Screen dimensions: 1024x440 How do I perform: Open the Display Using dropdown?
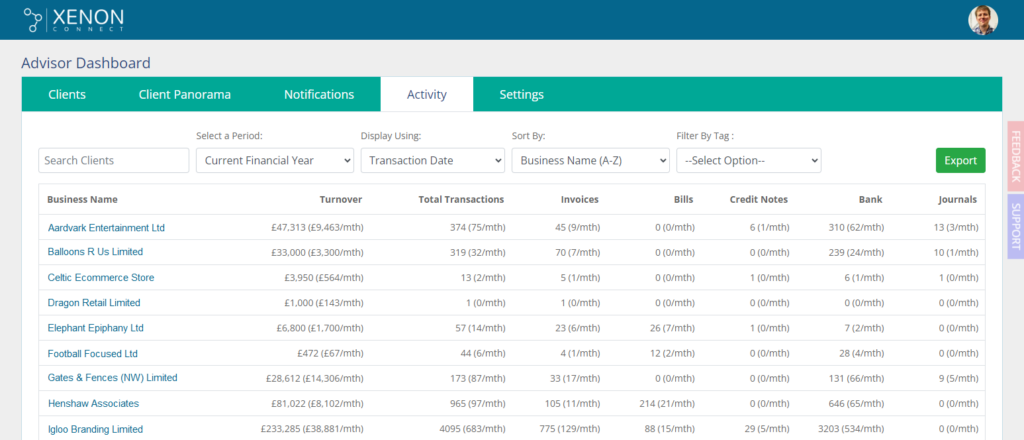[432, 160]
